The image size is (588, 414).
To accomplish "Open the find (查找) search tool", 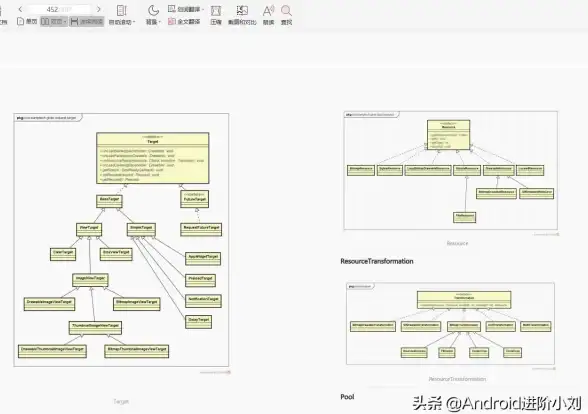I will [286, 15].
